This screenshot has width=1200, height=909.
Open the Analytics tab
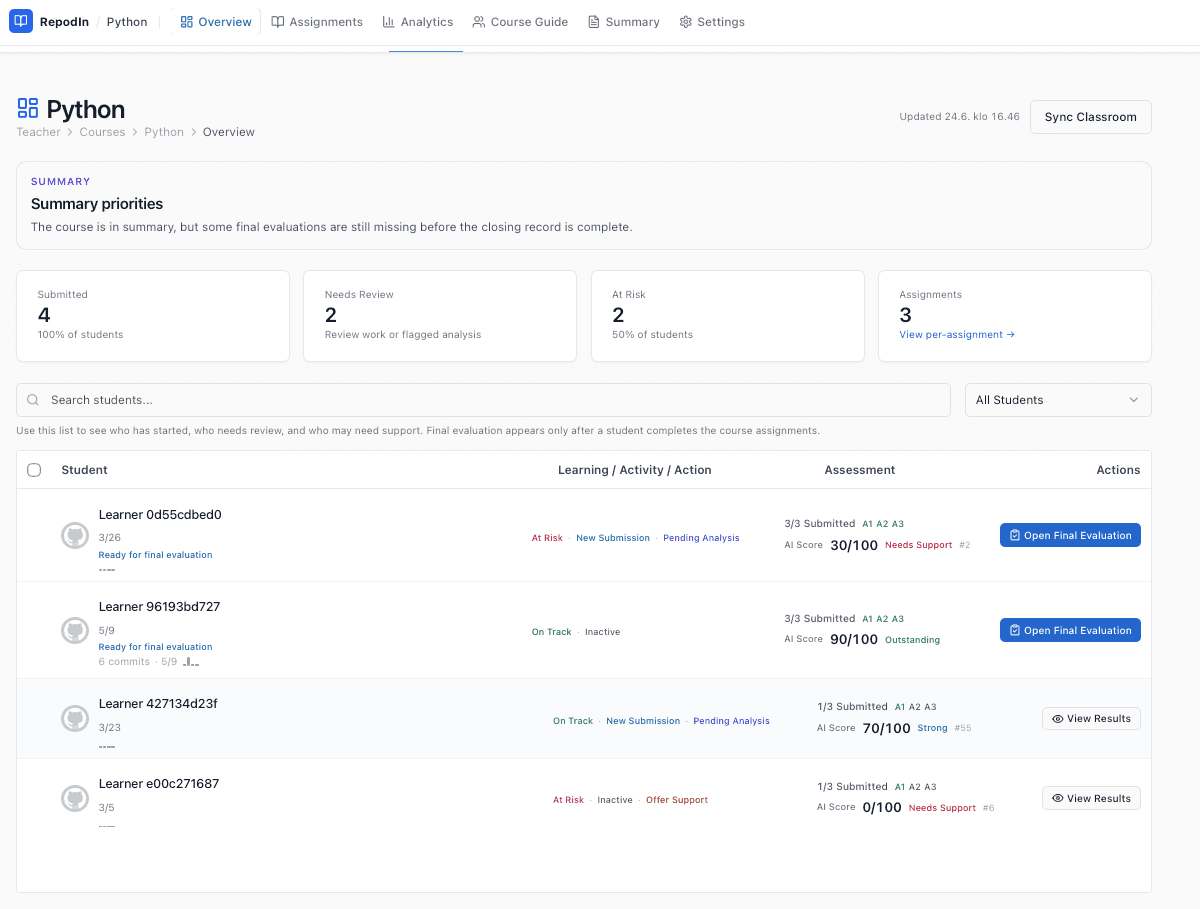click(418, 22)
